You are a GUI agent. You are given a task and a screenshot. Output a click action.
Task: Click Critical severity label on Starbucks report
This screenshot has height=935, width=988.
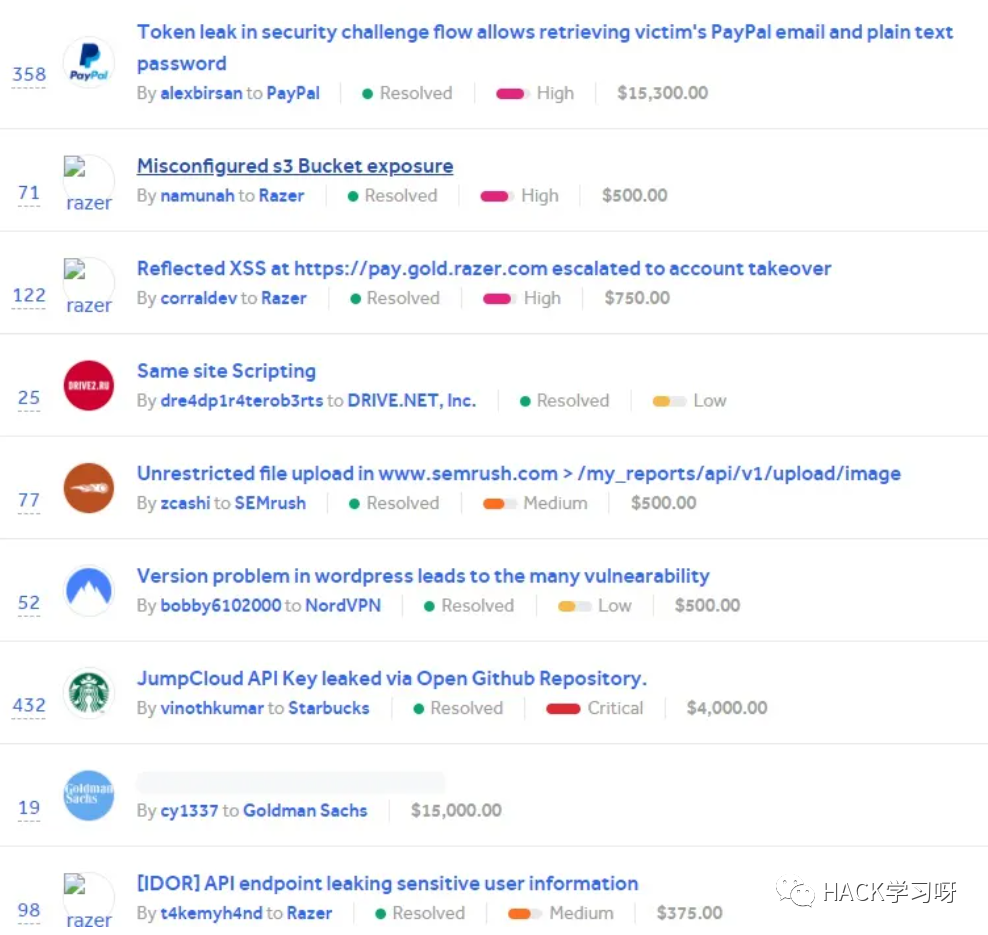pos(615,708)
